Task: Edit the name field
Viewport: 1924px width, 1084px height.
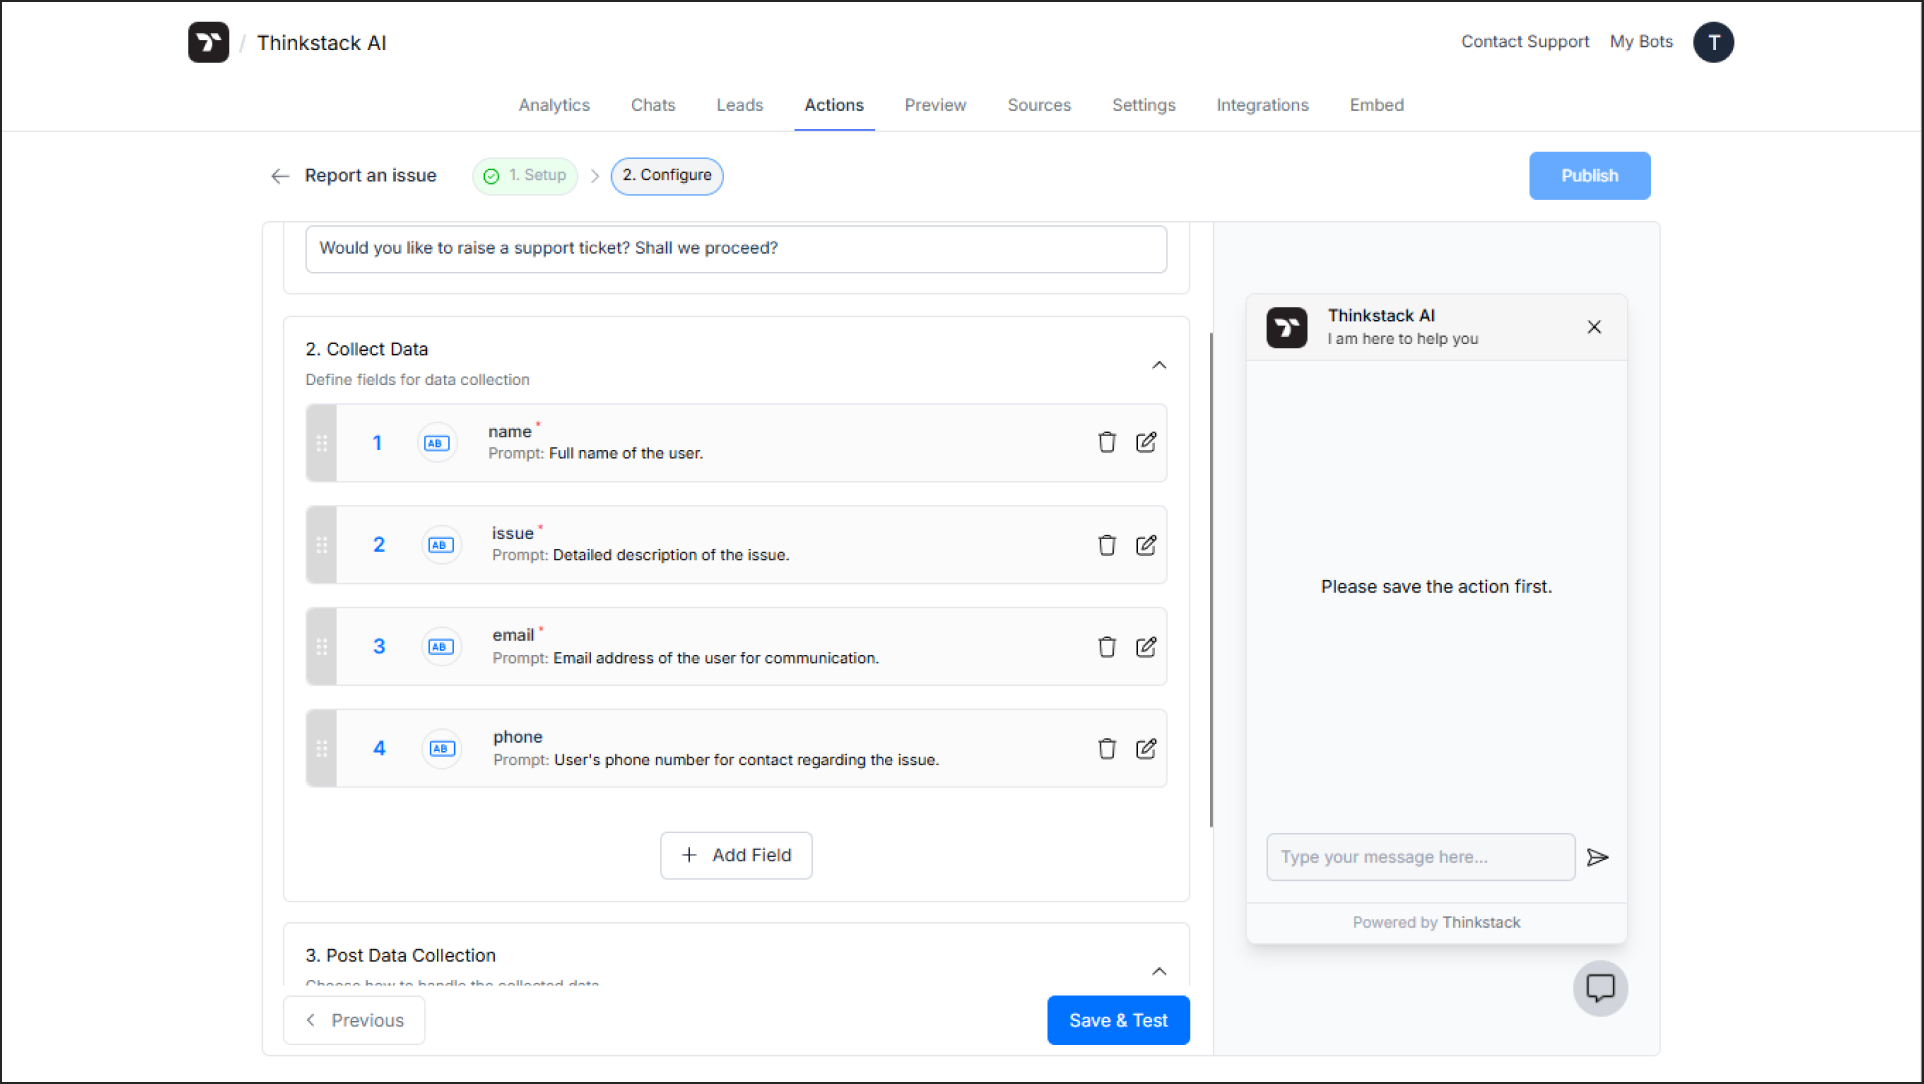Action: (x=1146, y=442)
